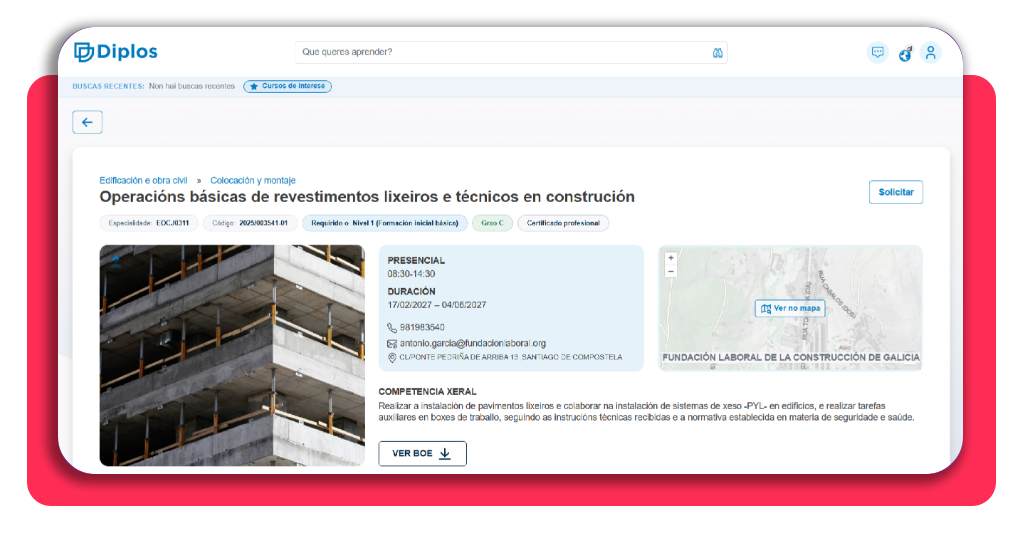Click the binoculars search icon
Image resolution: width=1024 pixels, height=536 pixels.
[718, 52]
